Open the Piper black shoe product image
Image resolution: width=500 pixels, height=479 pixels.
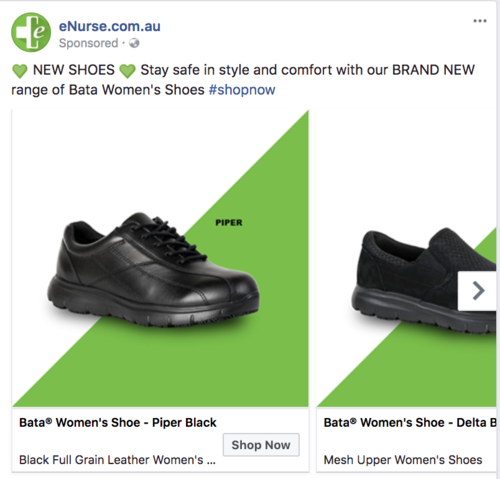click(x=160, y=258)
